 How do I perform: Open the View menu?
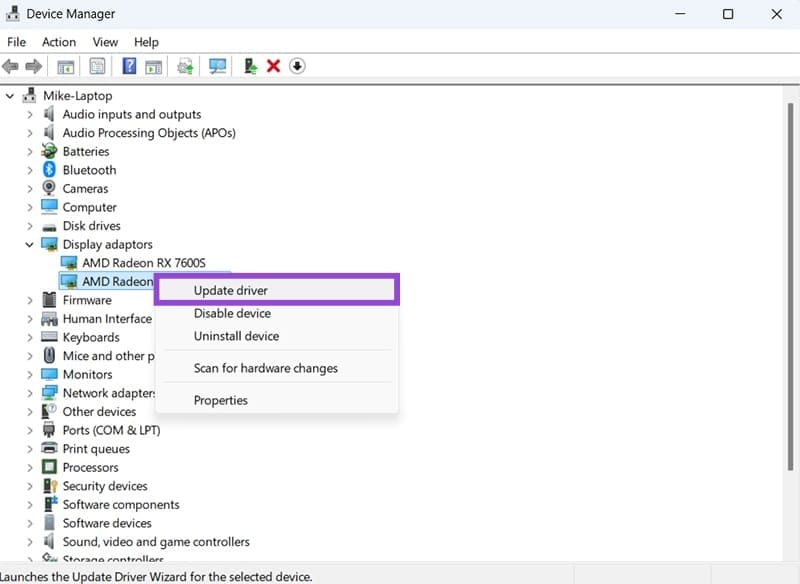[105, 42]
